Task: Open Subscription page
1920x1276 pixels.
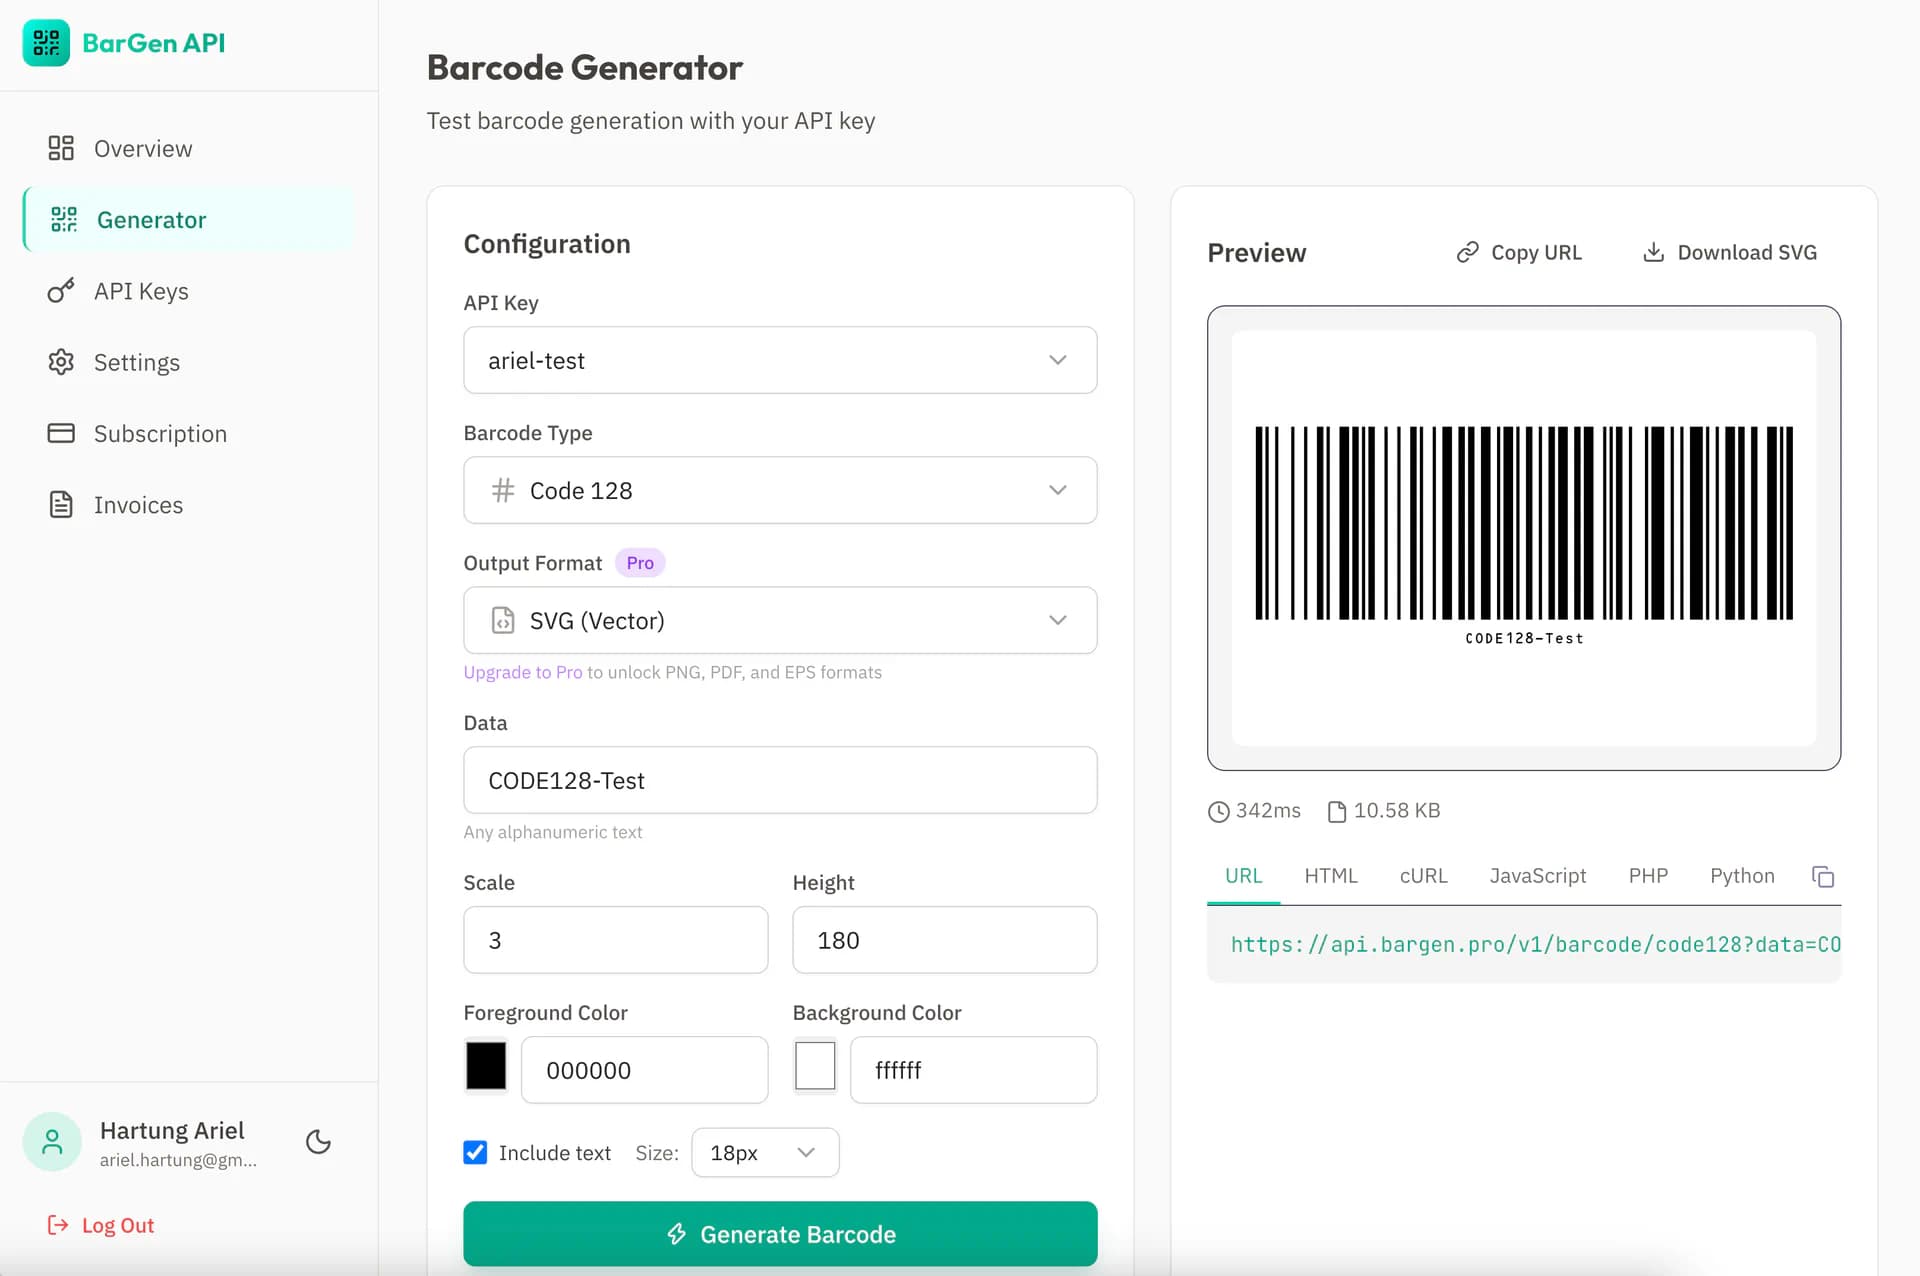Action: tap(189, 433)
